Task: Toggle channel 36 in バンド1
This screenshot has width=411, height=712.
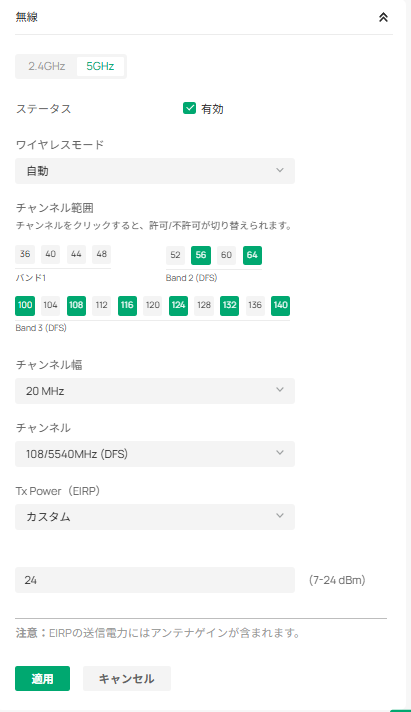Action: pos(25,254)
